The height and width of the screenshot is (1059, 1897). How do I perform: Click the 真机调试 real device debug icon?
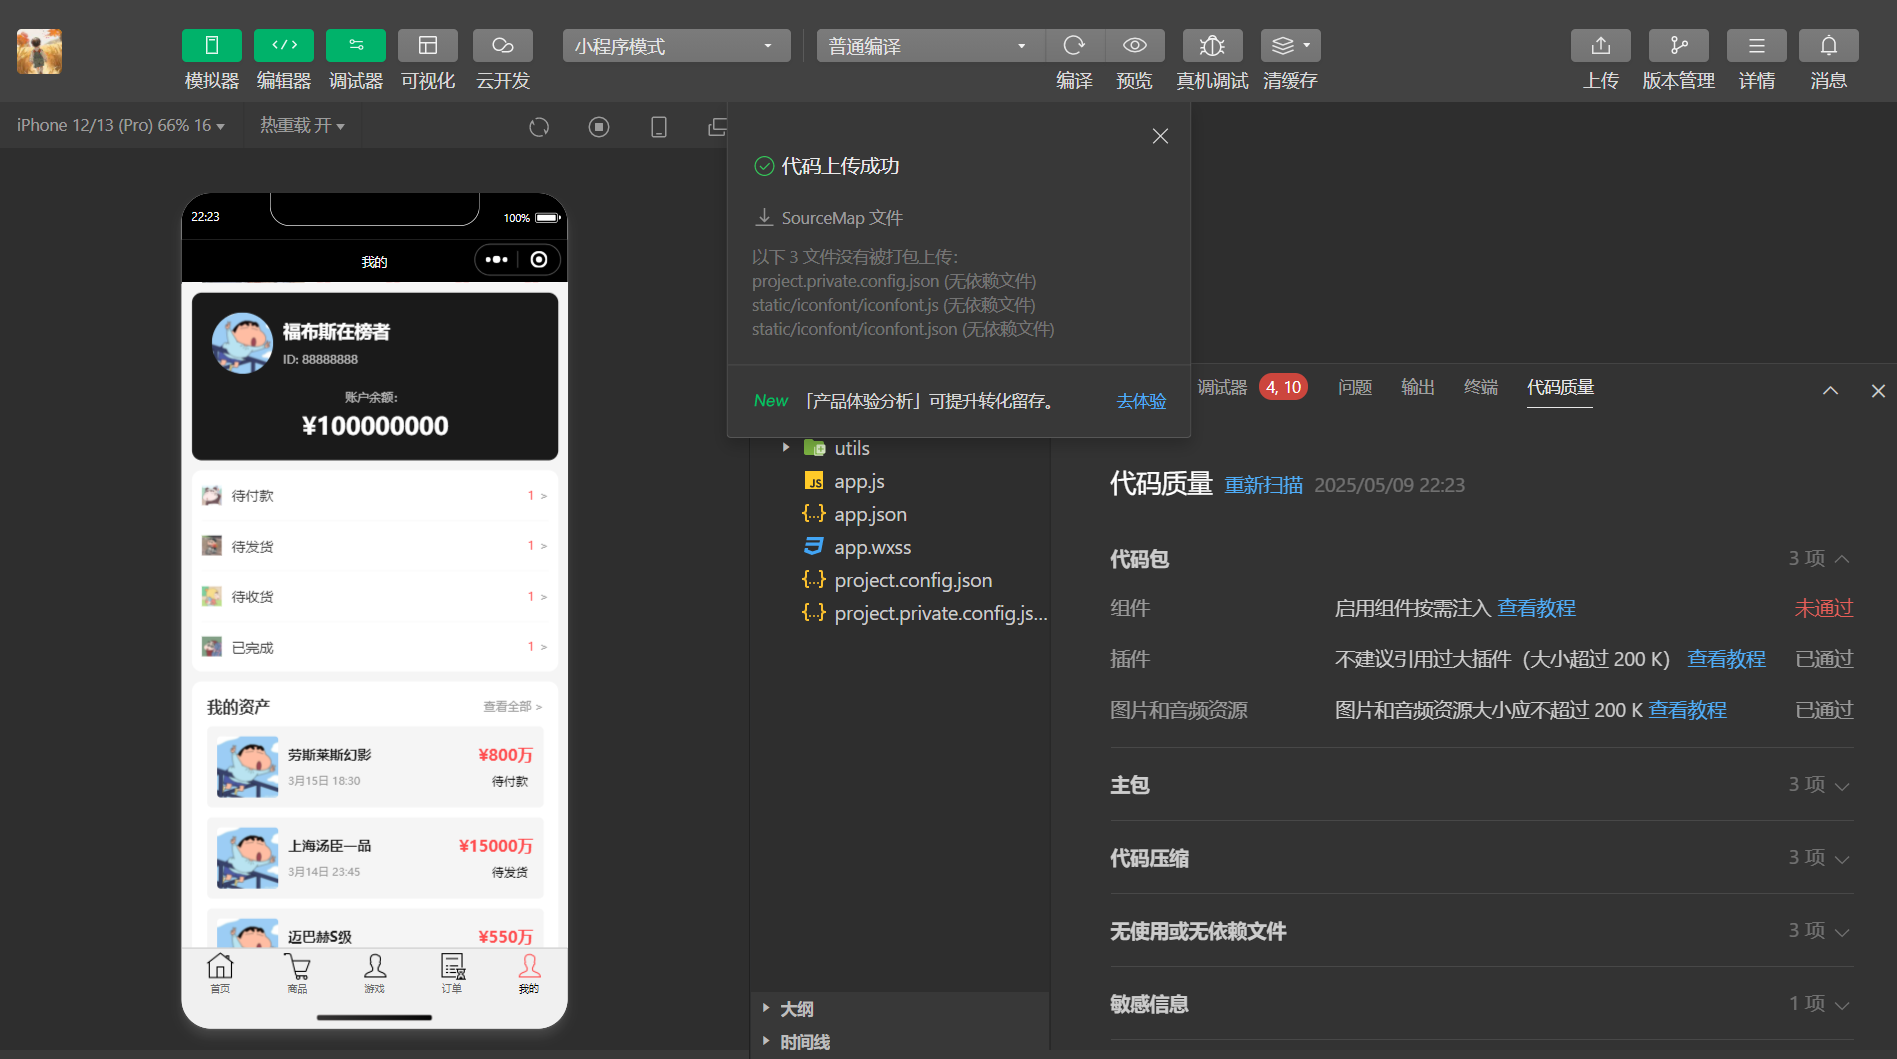tap(1212, 46)
